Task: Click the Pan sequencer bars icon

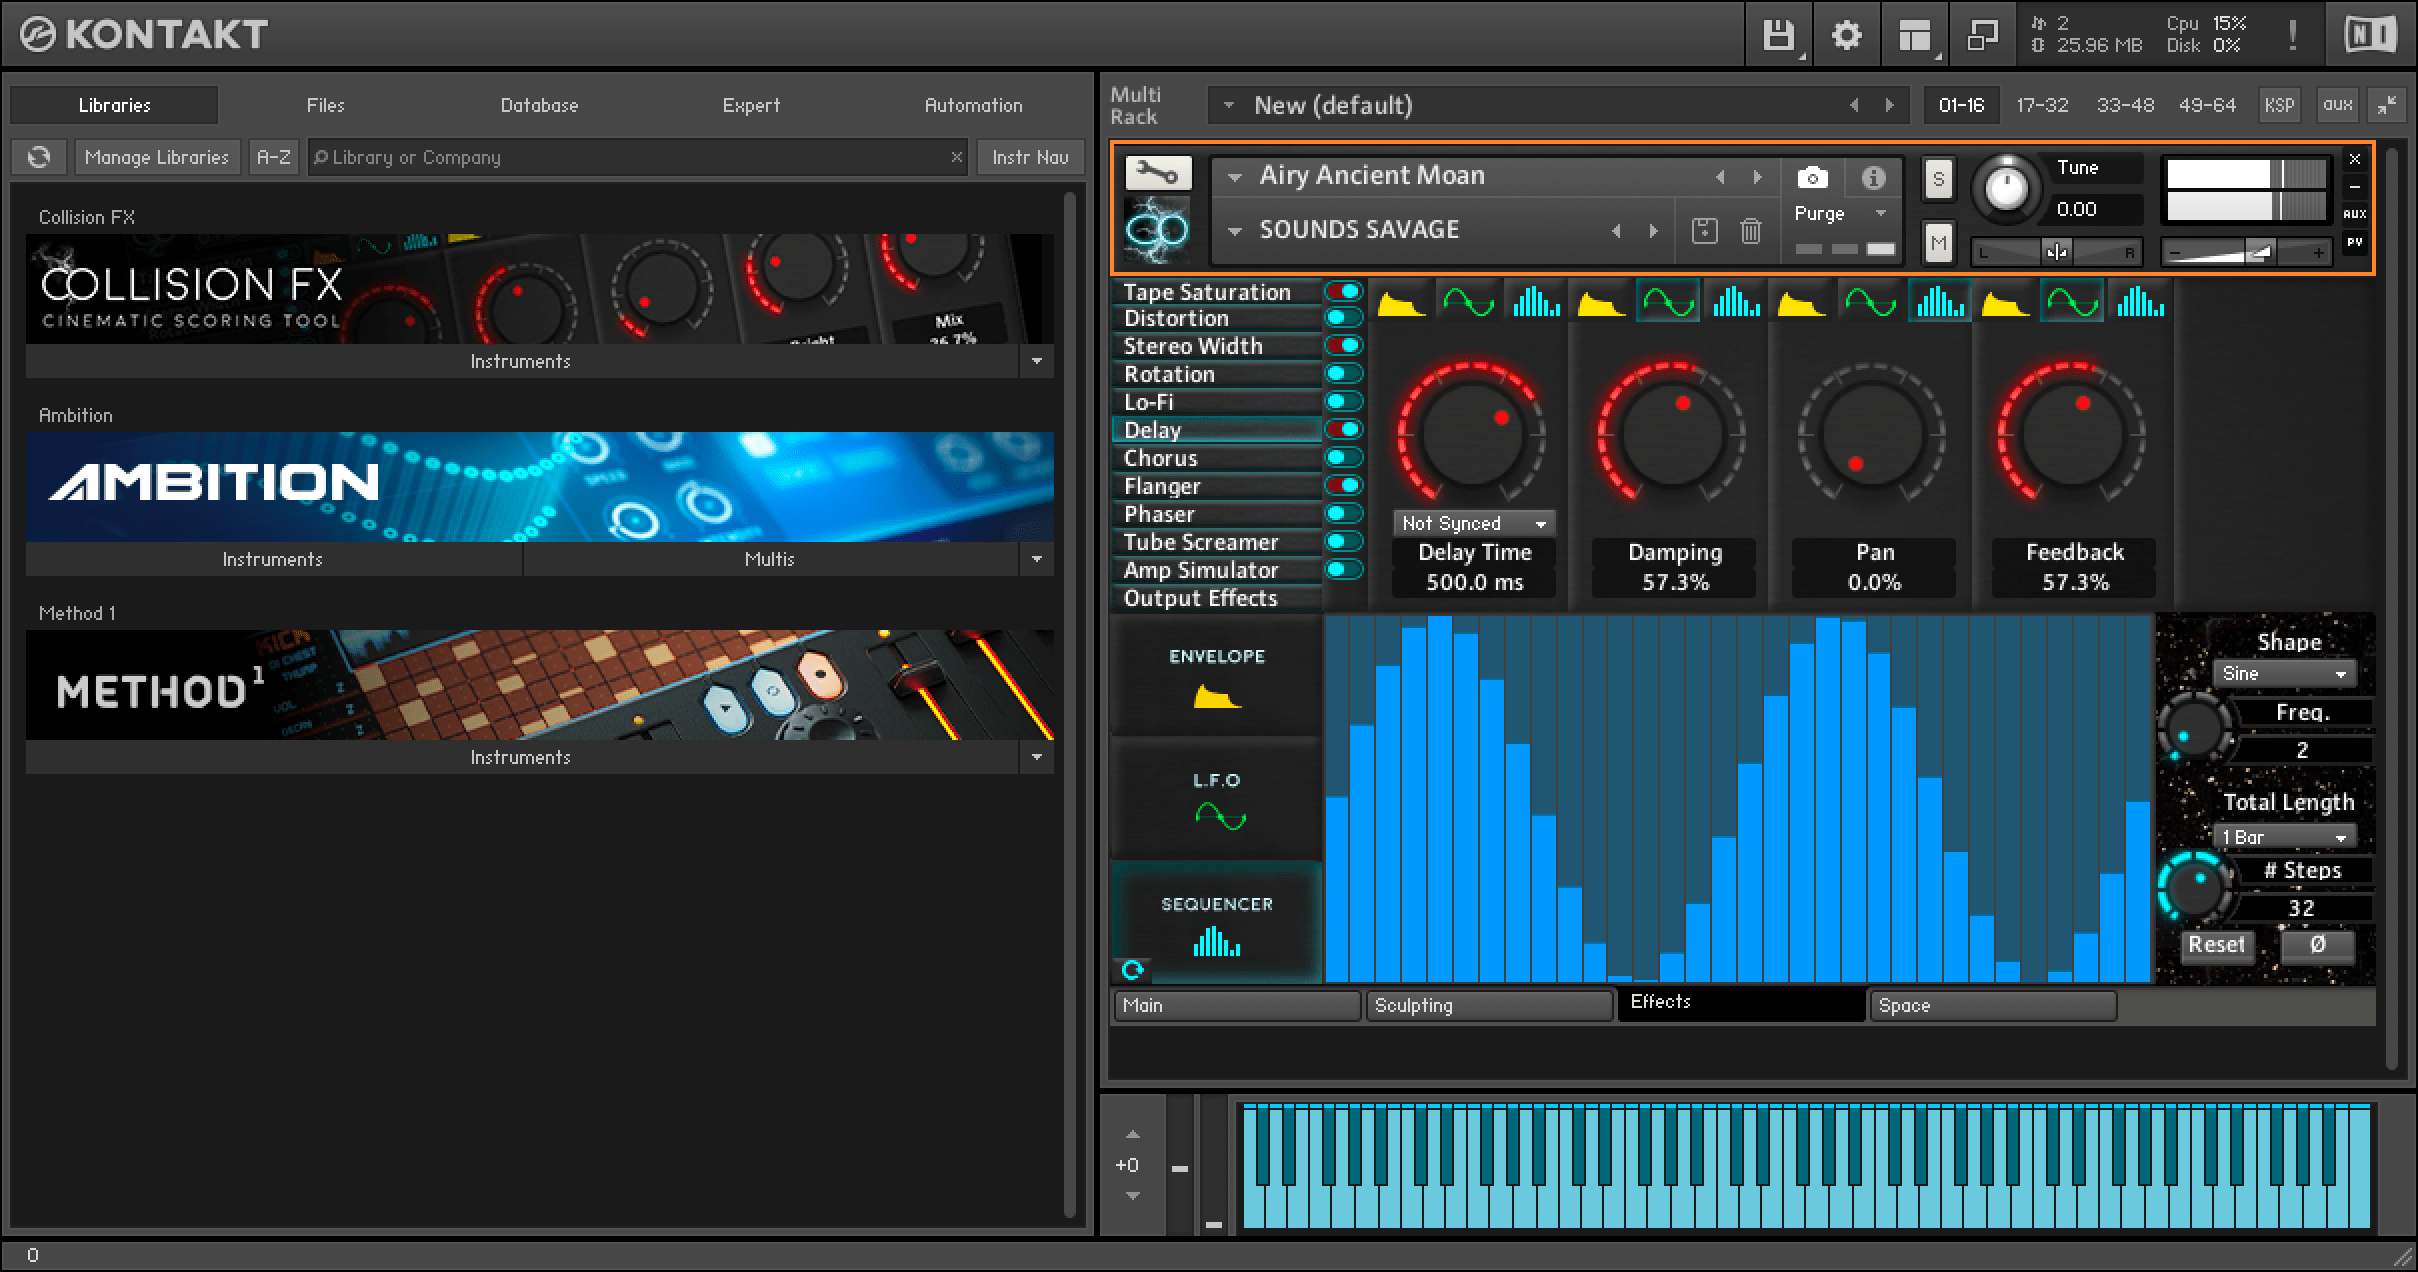Action: tap(1939, 302)
